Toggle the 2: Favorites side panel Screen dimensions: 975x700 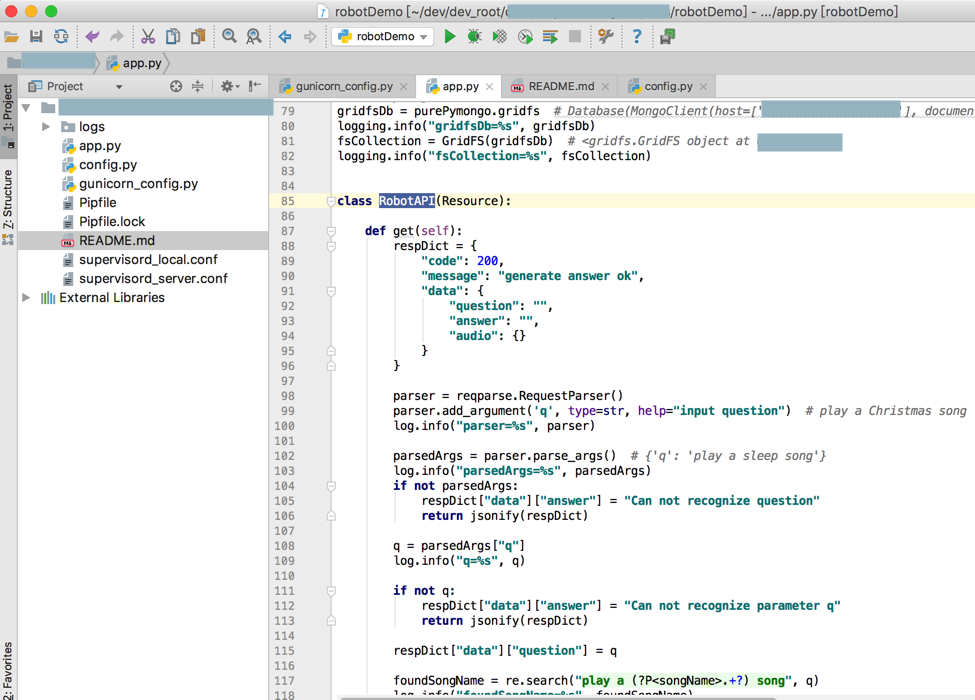click(8, 670)
